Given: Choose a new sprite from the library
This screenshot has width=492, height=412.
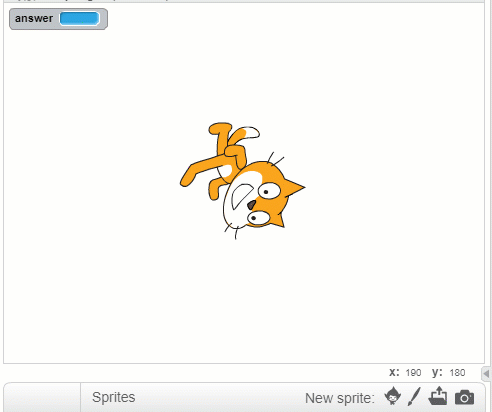Looking at the screenshot, I should click(x=393, y=396).
